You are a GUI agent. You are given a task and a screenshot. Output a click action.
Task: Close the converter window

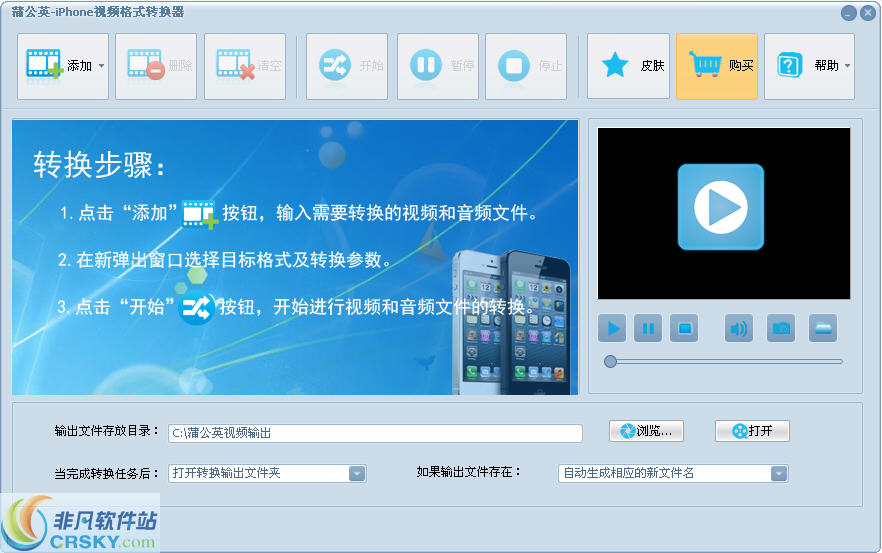click(x=868, y=13)
